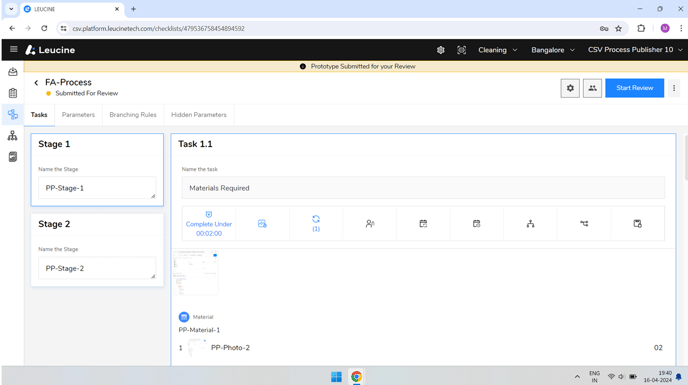Open process configuration gear button
The image size is (688, 385).
570,88
